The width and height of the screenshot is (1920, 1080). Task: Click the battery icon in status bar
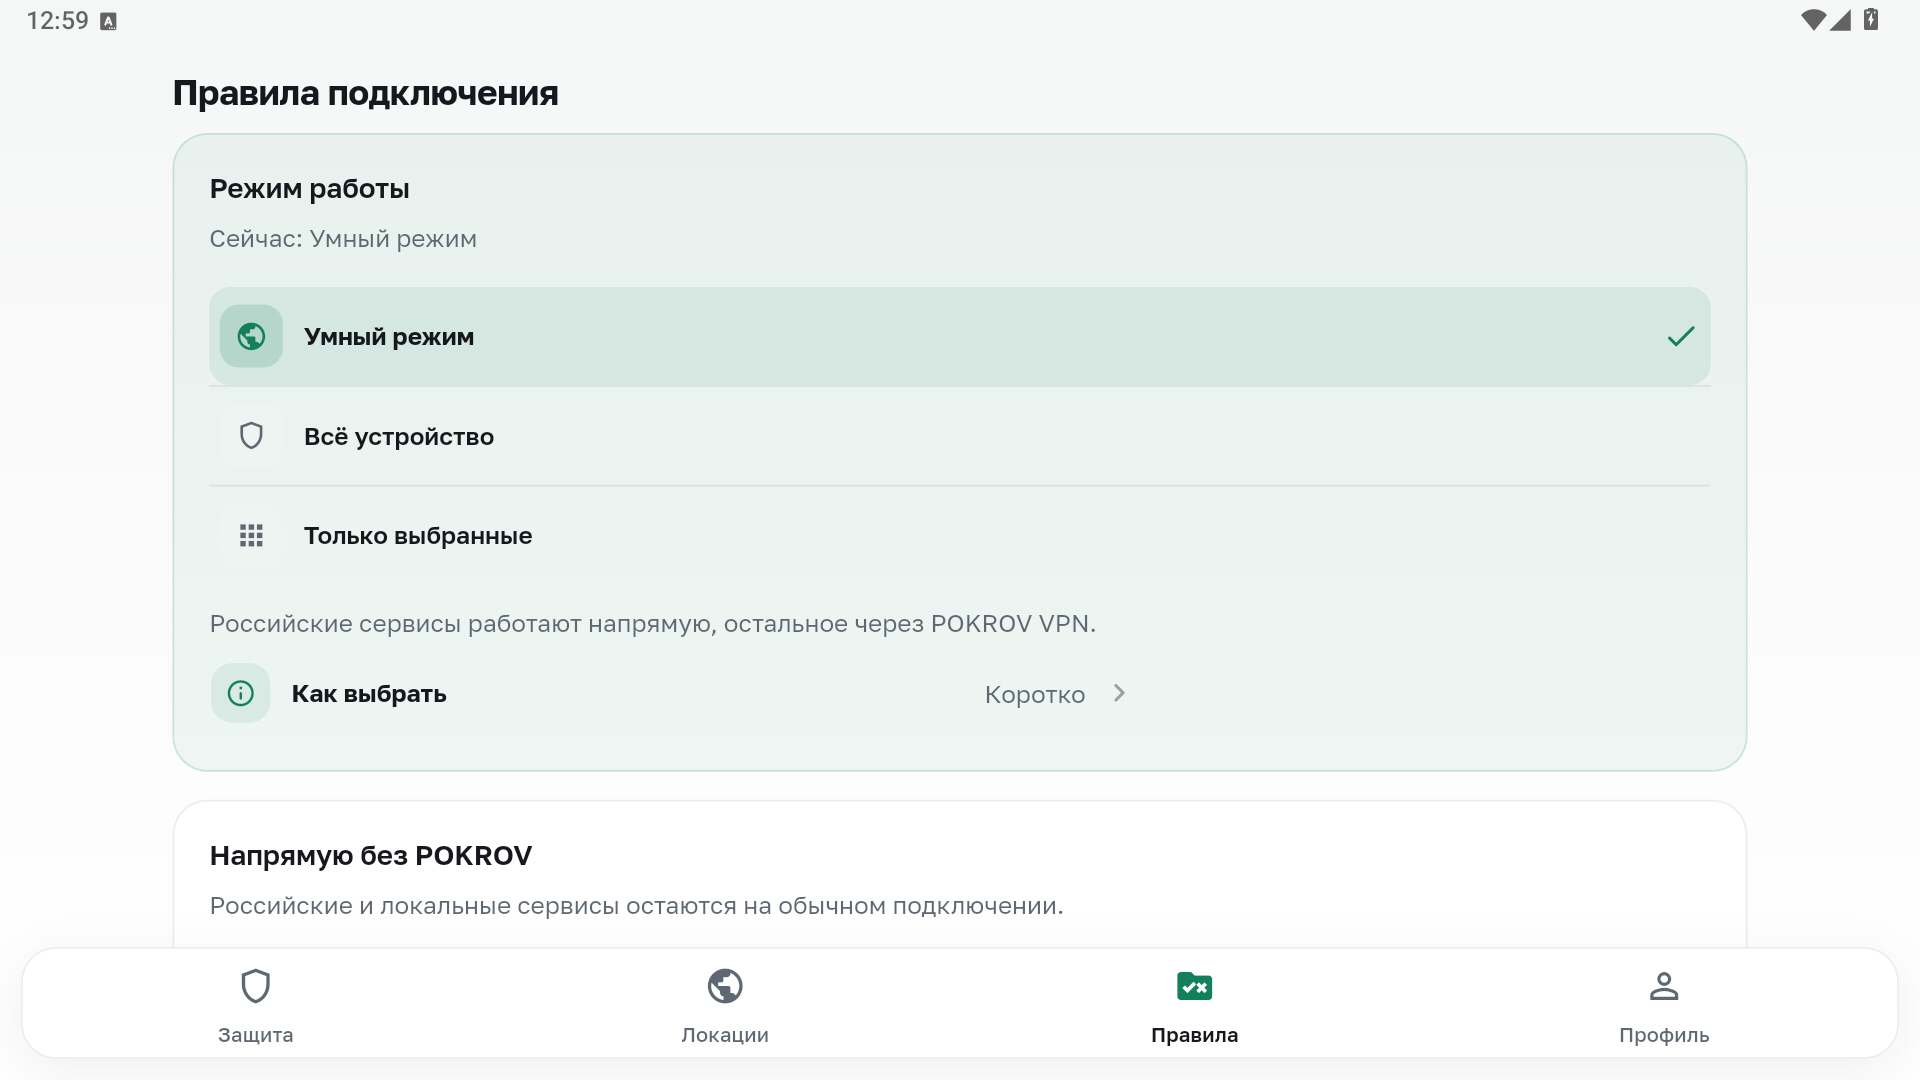(1871, 19)
